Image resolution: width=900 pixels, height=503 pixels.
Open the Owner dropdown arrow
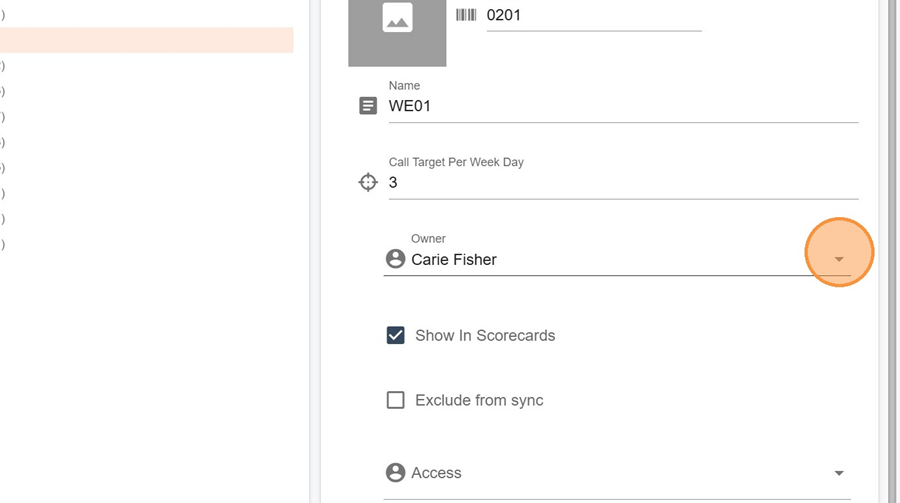[x=839, y=259]
